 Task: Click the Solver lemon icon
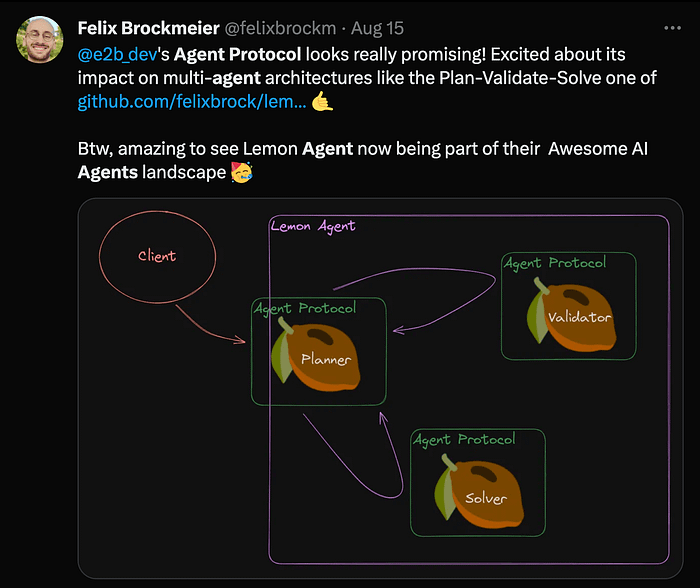tap(479, 491)
